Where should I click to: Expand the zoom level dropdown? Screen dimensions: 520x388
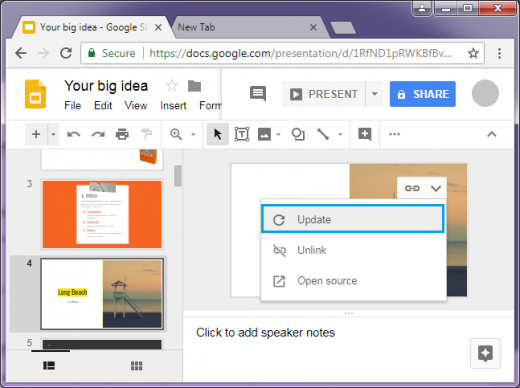pyautogui.click(x=193, y=134)
